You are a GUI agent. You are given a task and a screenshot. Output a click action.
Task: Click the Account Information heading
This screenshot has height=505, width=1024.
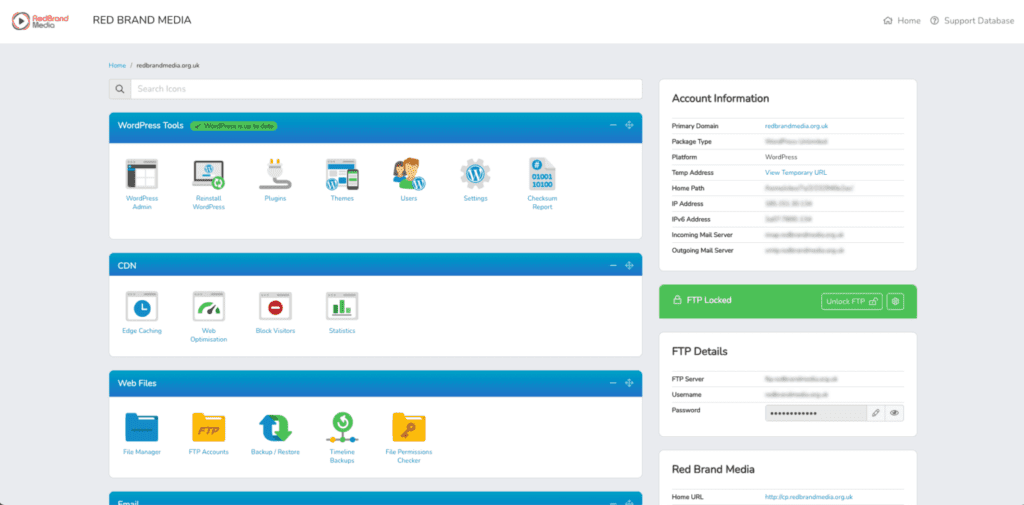pyautogui.click(x=720, y=99)
